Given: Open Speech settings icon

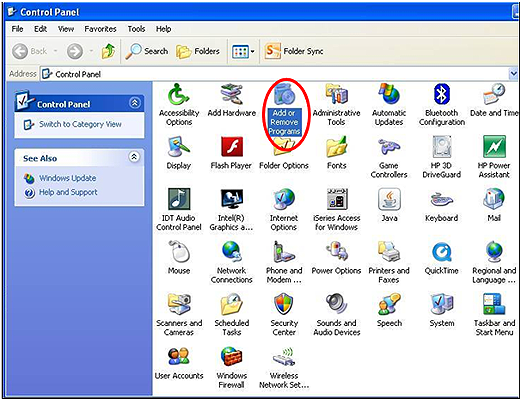Looking at the screenshot, I should [x=389, y=310].
